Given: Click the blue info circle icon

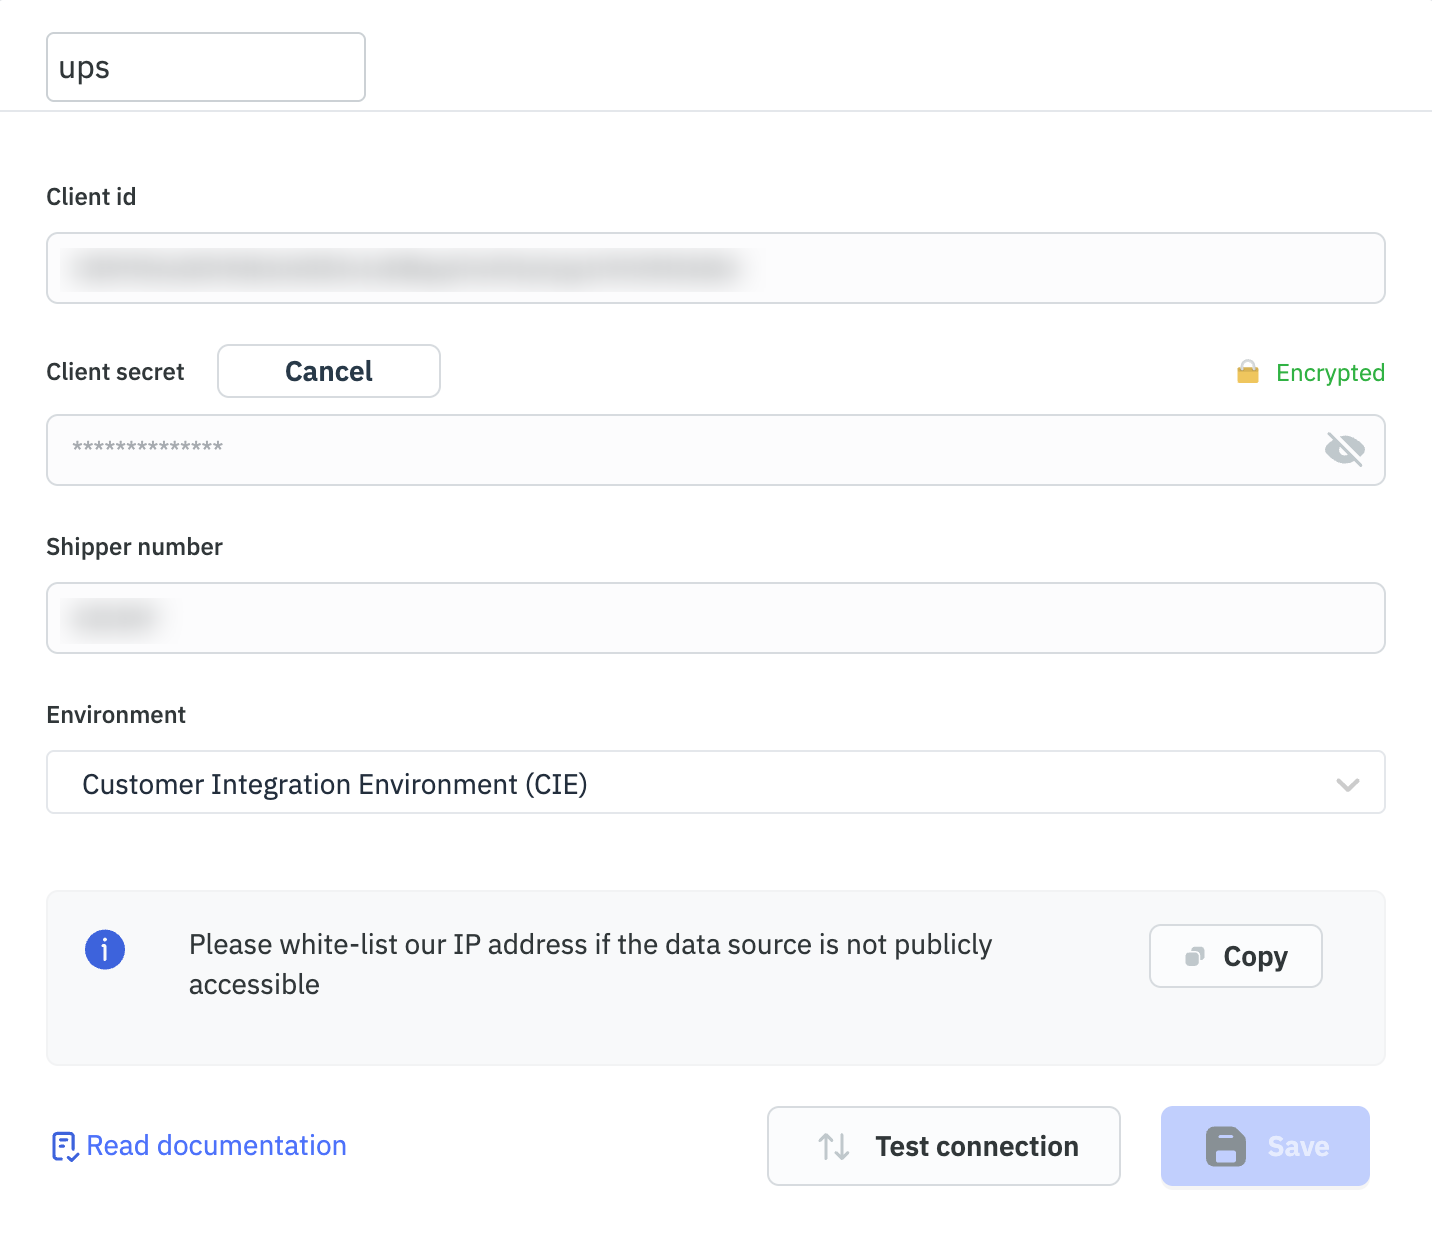Looking at the screenshot, I should coord(105,949).
